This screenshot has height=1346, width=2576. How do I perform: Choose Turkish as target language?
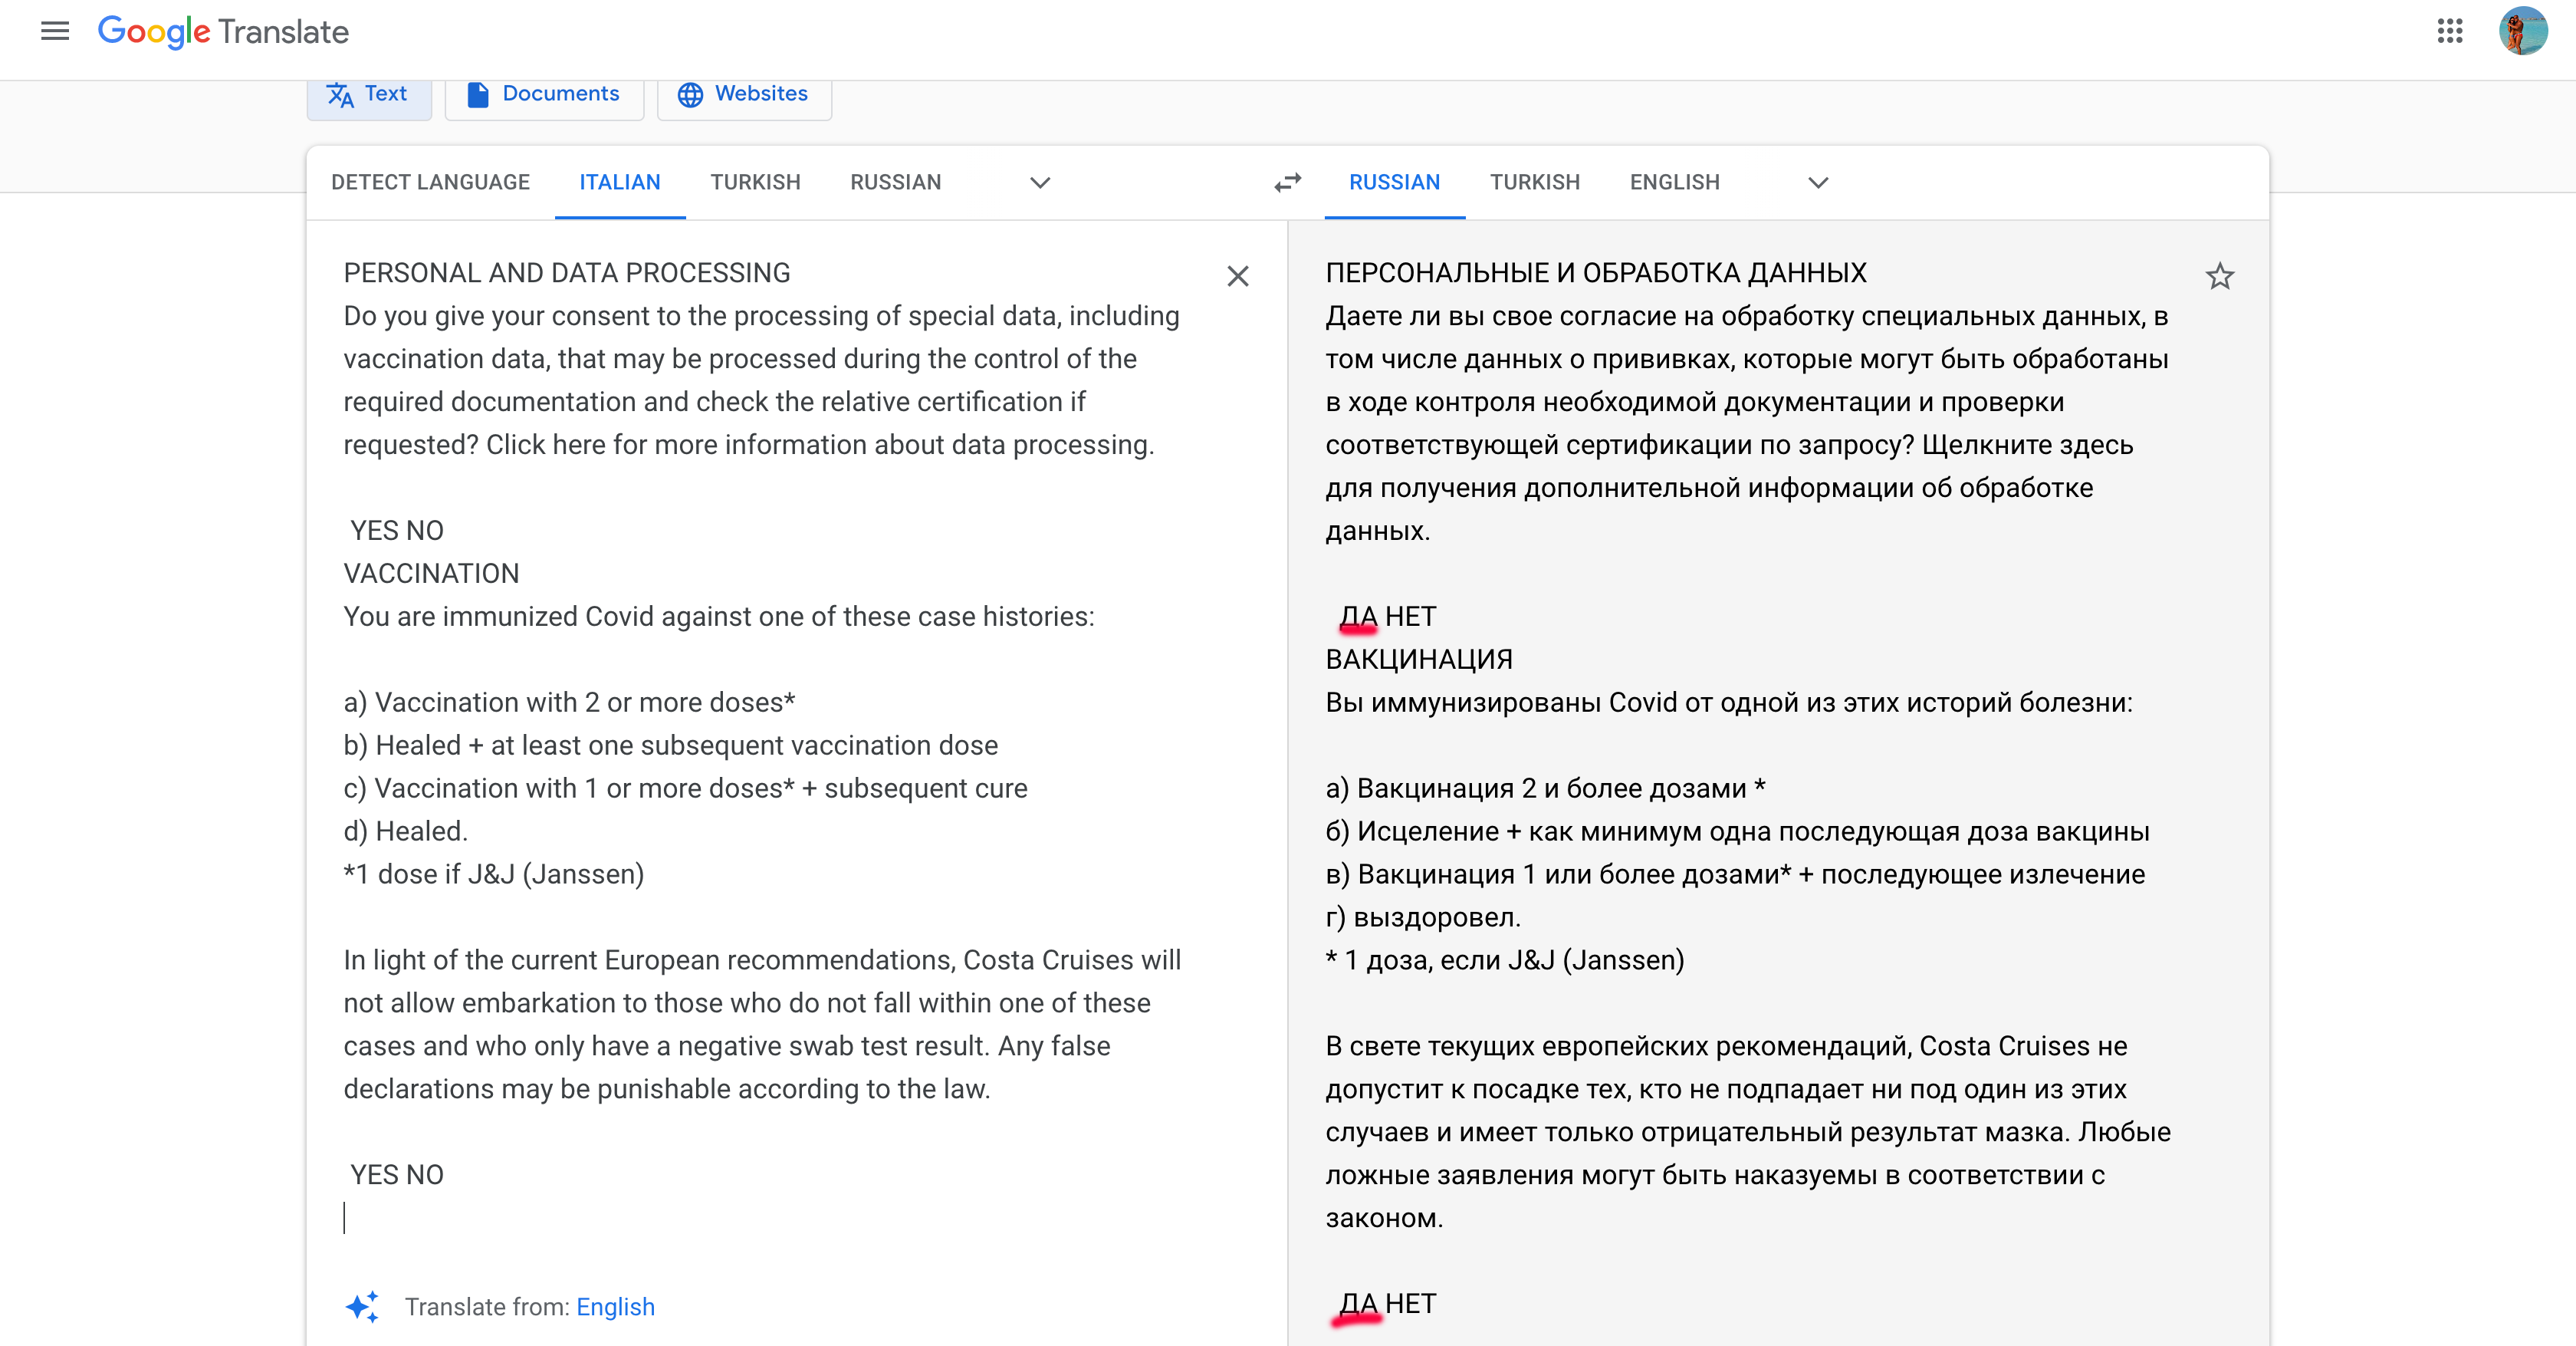point(1535,182)
